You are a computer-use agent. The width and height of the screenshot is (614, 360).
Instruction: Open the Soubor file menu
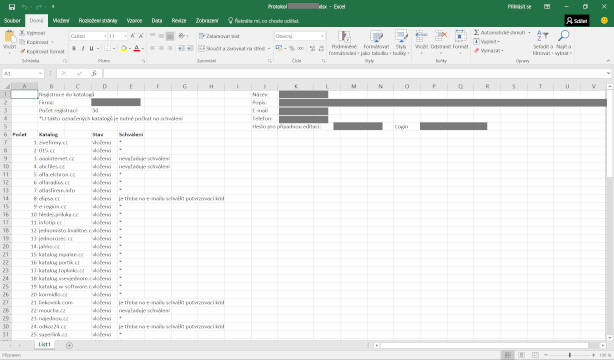[x=12, y=20]
